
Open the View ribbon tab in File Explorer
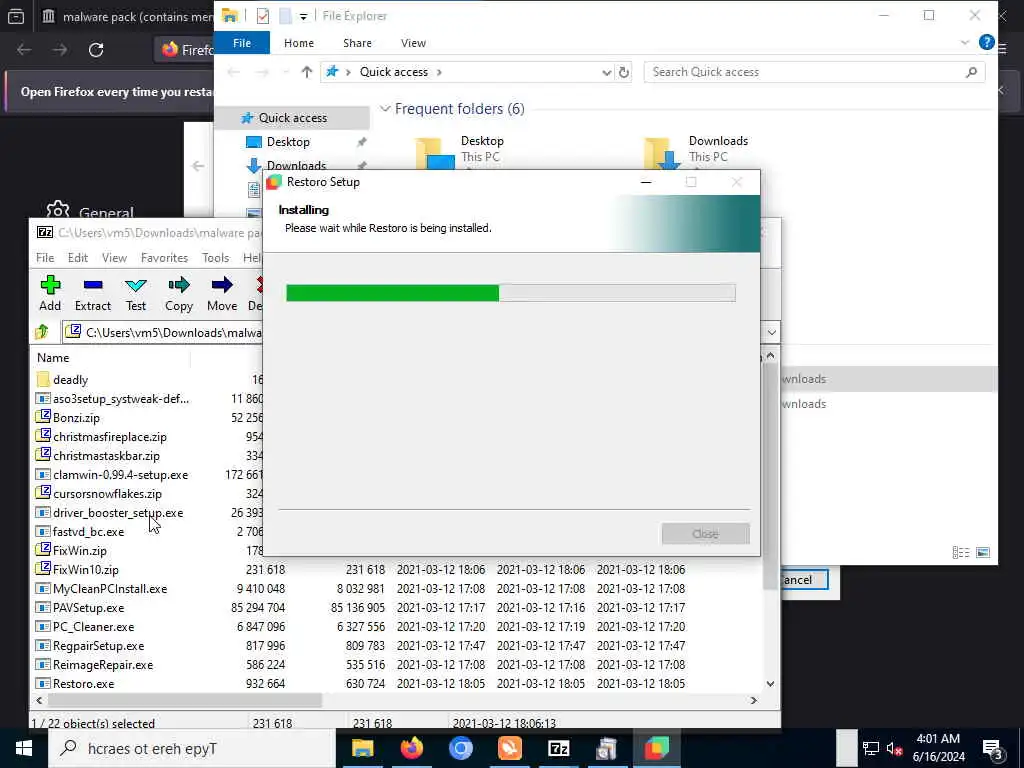point(413,43)
